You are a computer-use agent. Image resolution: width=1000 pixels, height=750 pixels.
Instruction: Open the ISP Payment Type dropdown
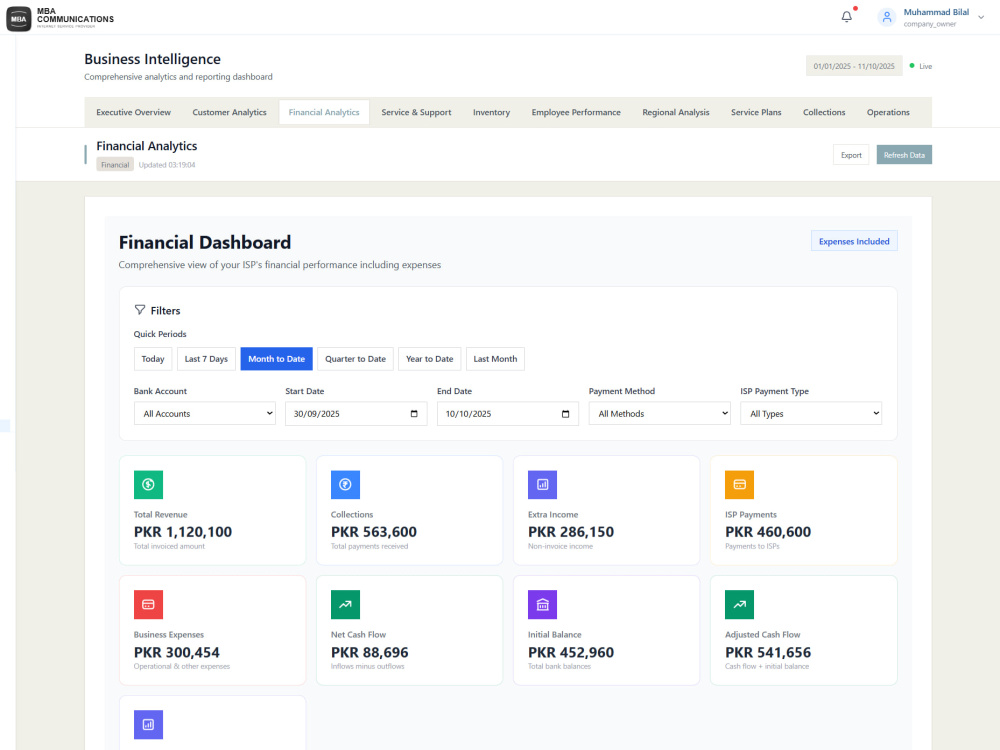click(811, 414)
